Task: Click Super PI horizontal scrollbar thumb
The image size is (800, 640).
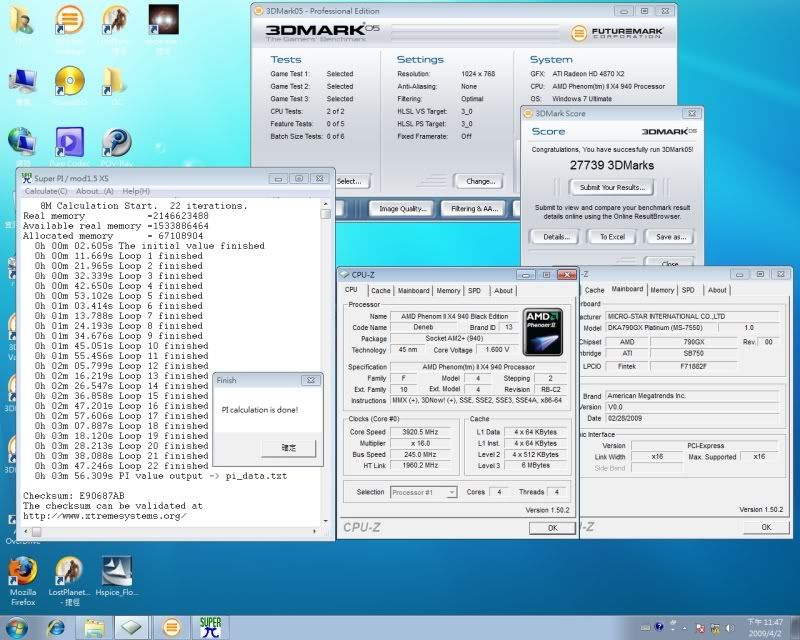Action: 37,532
